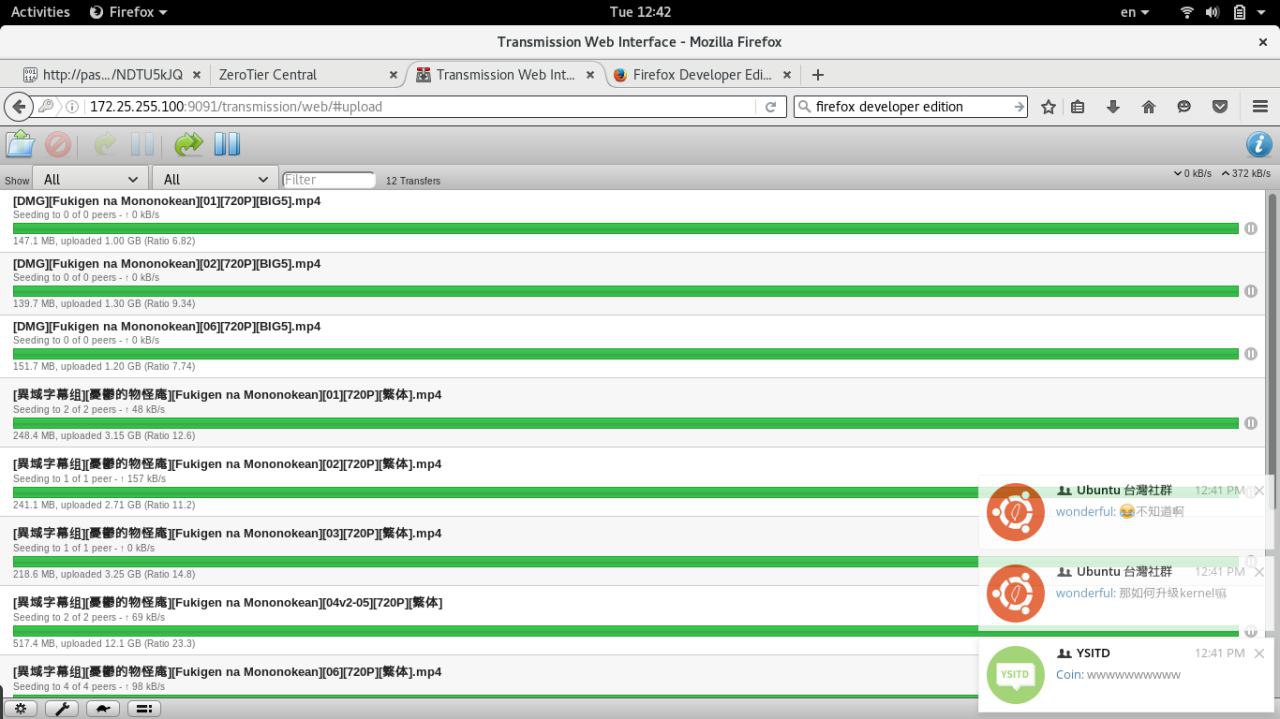Open a torrent with the folder icon

(x=20, y=144)
